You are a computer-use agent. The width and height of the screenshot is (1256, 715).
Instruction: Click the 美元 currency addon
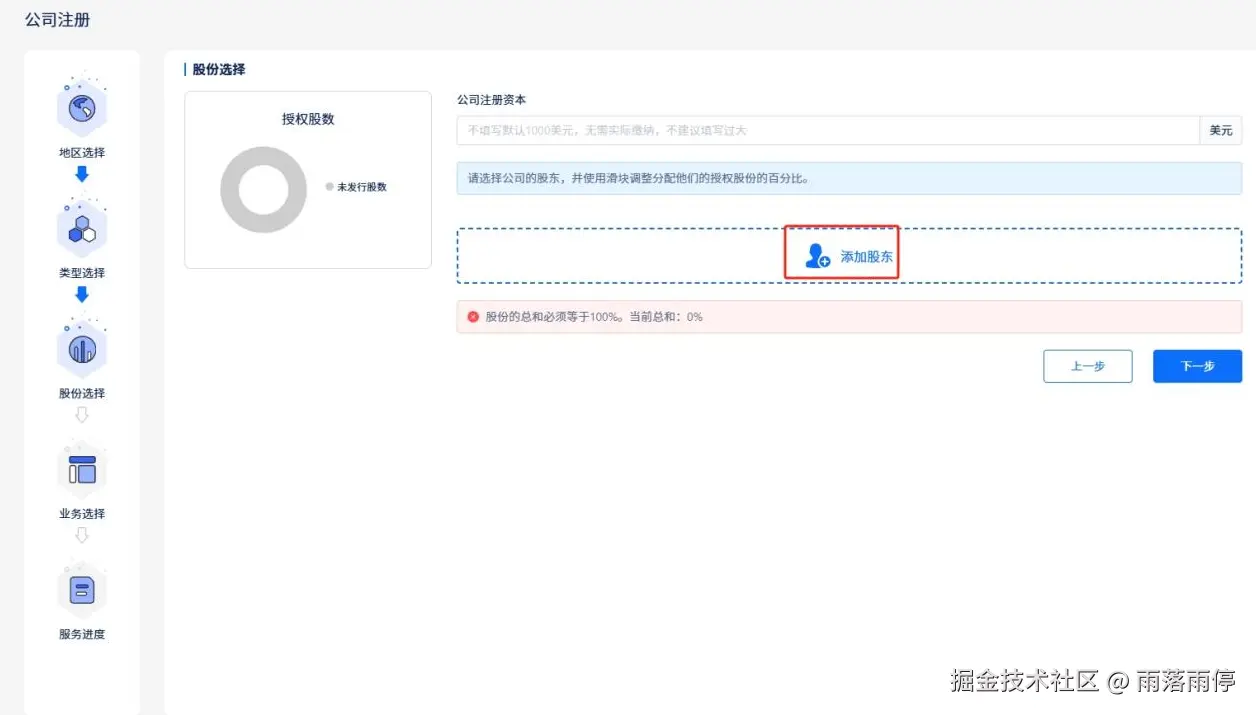click(1221, 130)
